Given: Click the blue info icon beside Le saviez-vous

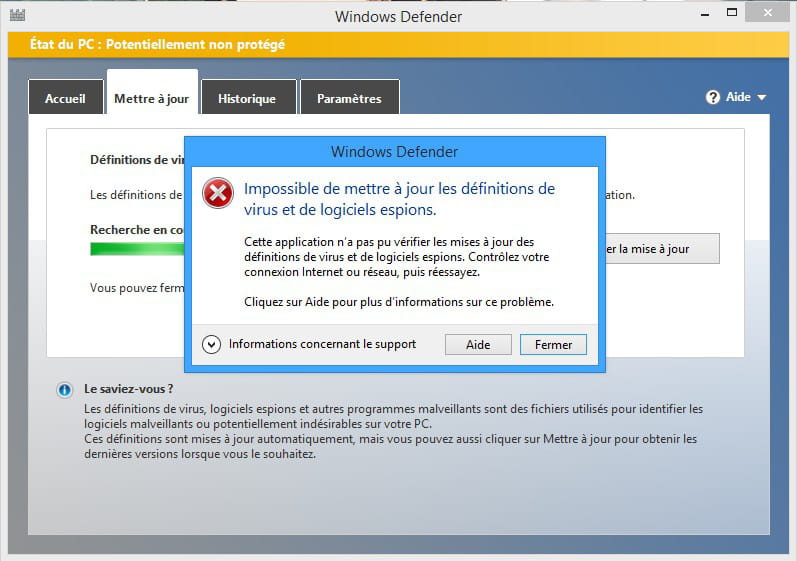Looking at the screenshot, I should pos(65,390).
